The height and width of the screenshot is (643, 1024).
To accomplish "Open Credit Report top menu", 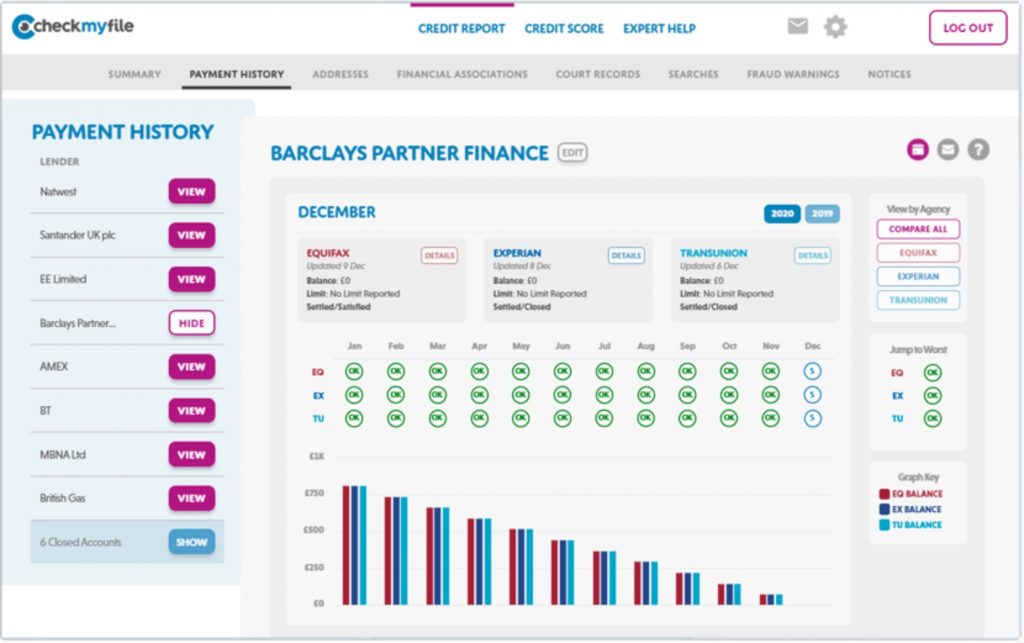I will pos(462,29).
